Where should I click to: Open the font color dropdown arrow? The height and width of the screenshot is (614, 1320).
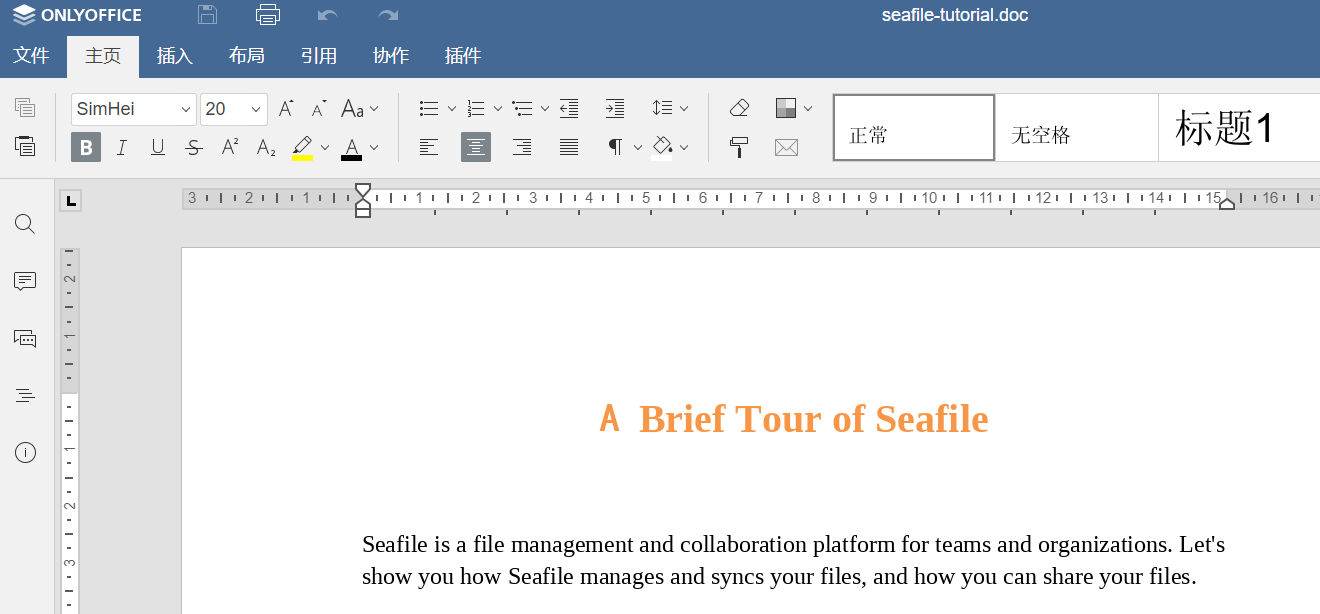coord(374,148)
